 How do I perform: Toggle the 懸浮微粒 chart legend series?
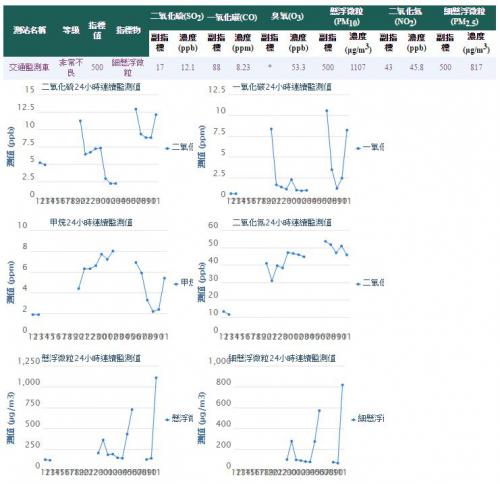[x=179, y=419]
